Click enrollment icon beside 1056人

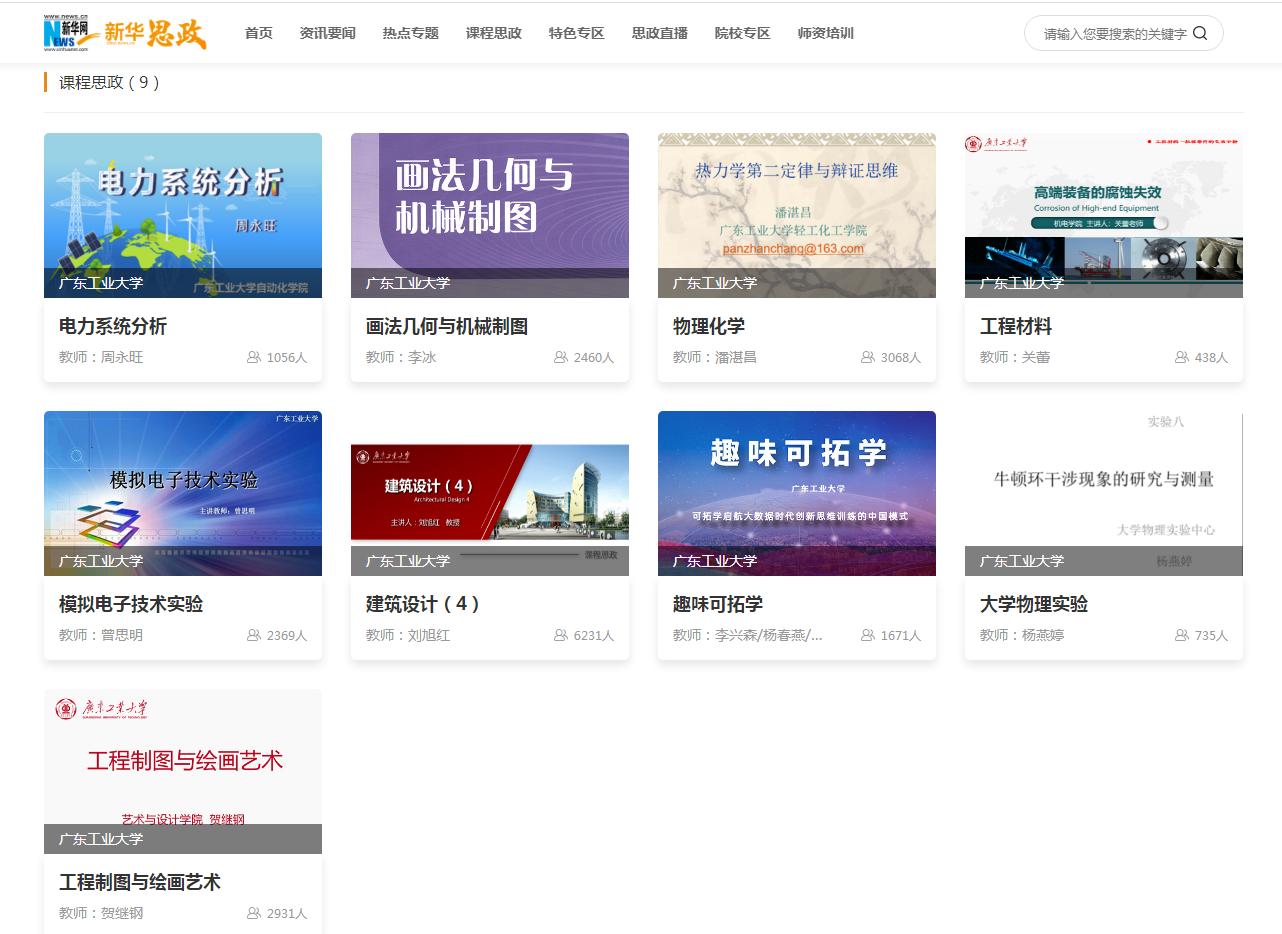(254, 357)
